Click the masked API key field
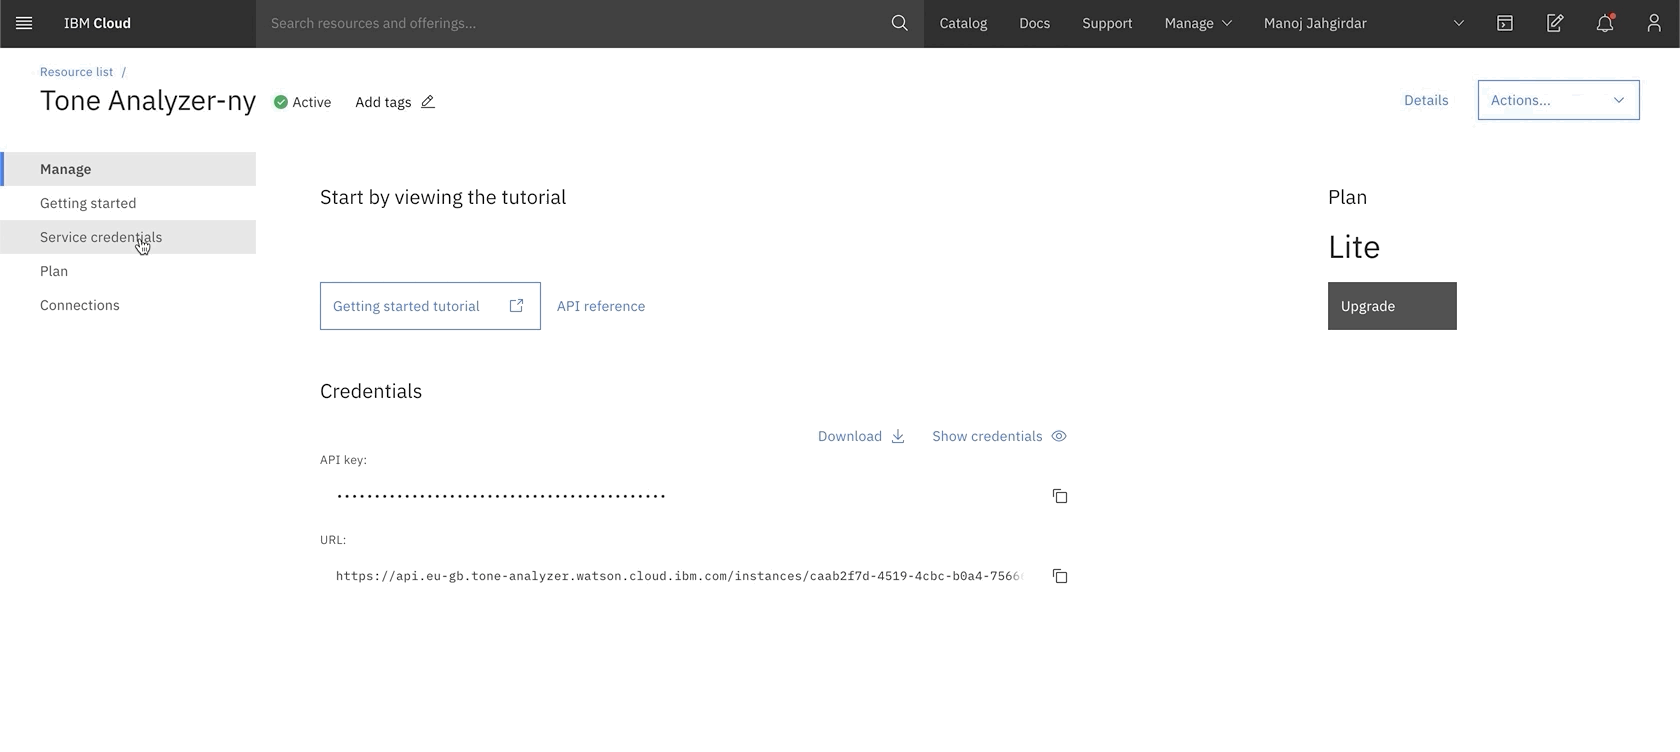Screen dimensions: 1680x752 point(501,496)
